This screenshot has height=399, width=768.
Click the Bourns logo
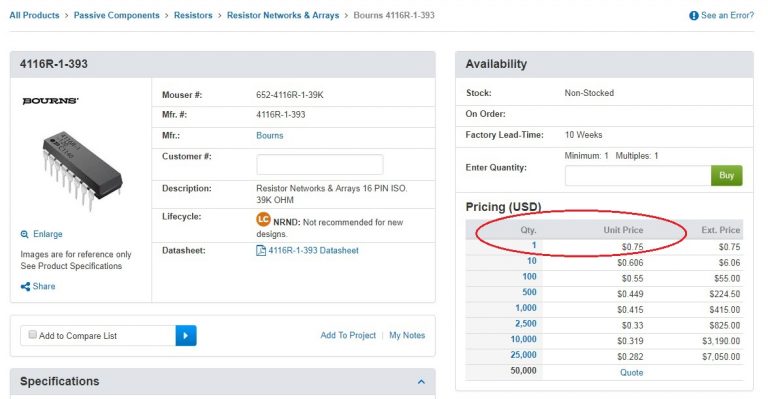point(50,101)
